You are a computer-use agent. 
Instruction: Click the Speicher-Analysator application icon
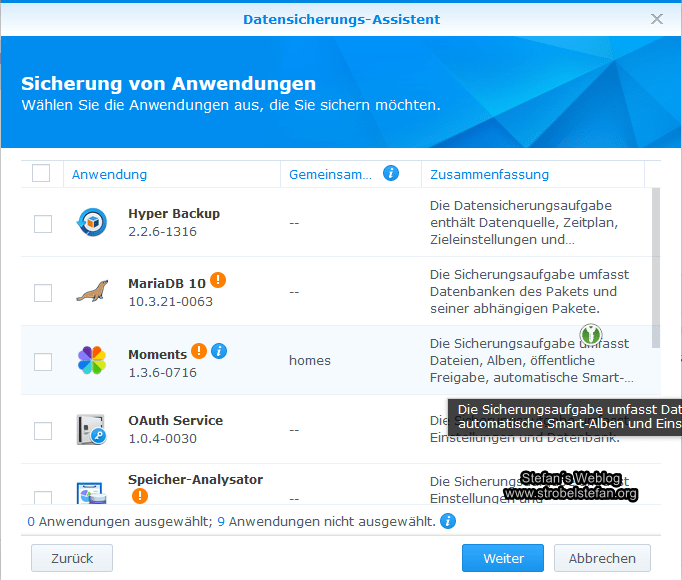[92, 493]
